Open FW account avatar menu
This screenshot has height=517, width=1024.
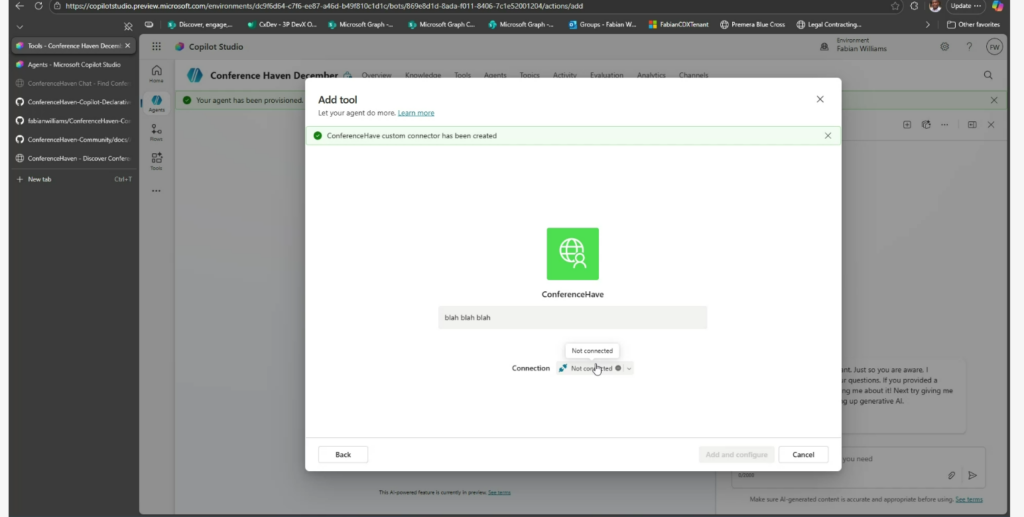point(994,46)
